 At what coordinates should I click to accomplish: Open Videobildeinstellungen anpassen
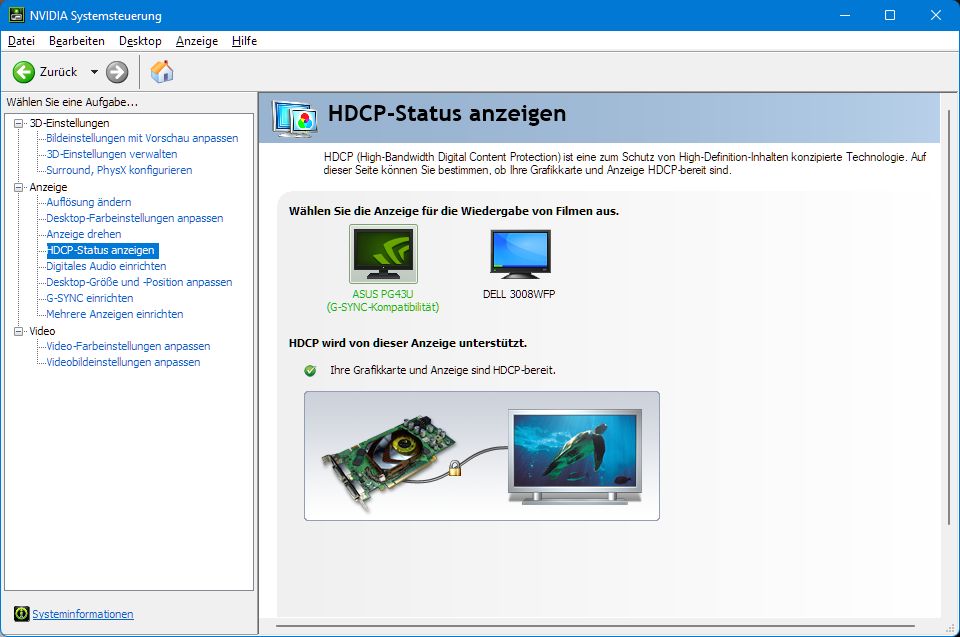[124, 362]
